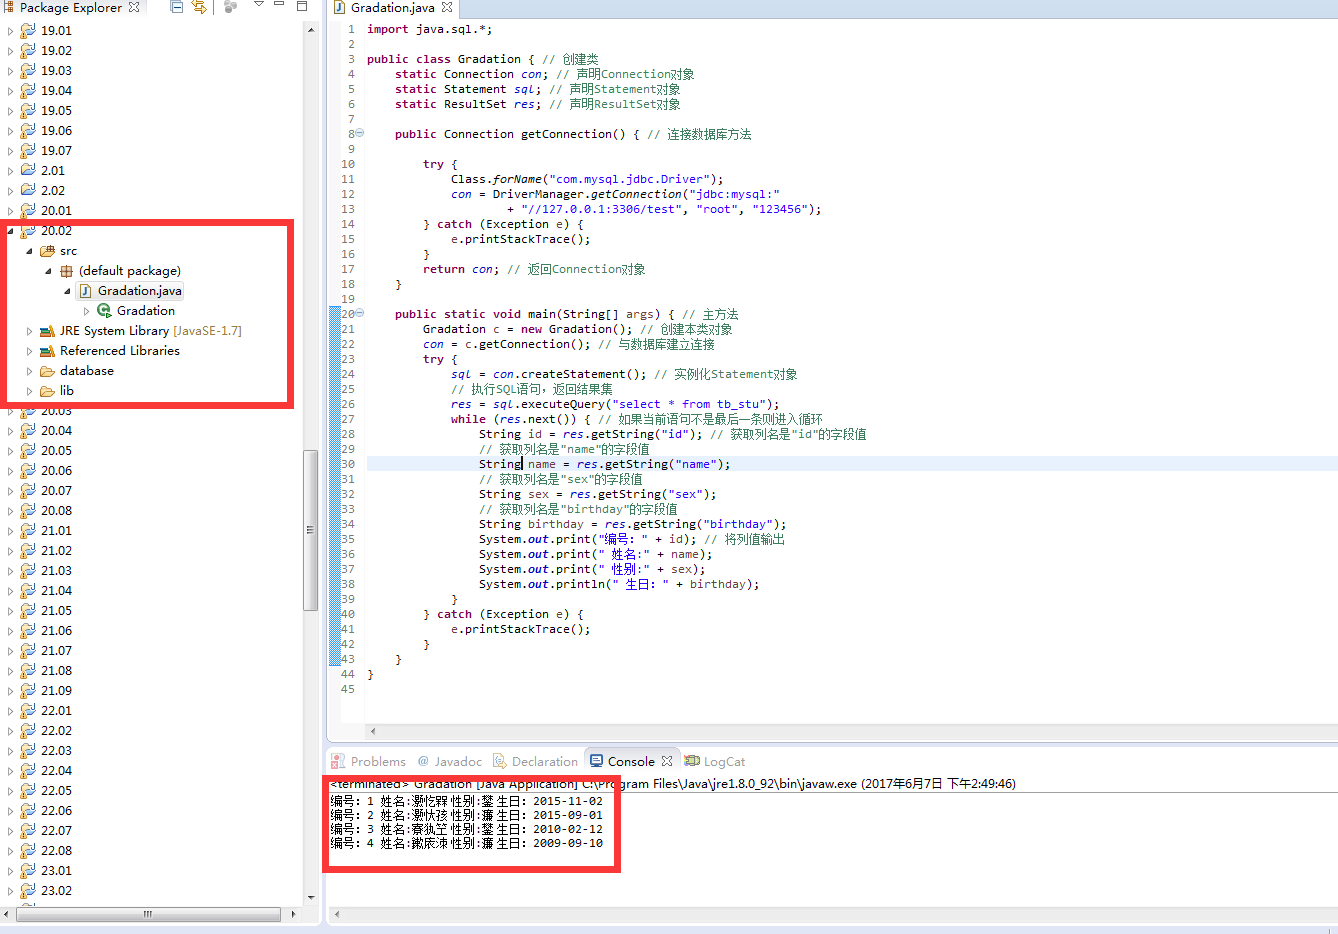Click the Package Explorer vertical scrollbar thumb
This screenshot has width=1338, height=934.
(x=310, y=530)
